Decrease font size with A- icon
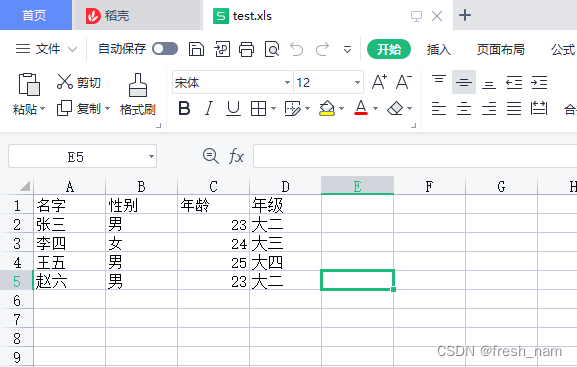This screenshot has height=367, width=577. coord(404,82)
